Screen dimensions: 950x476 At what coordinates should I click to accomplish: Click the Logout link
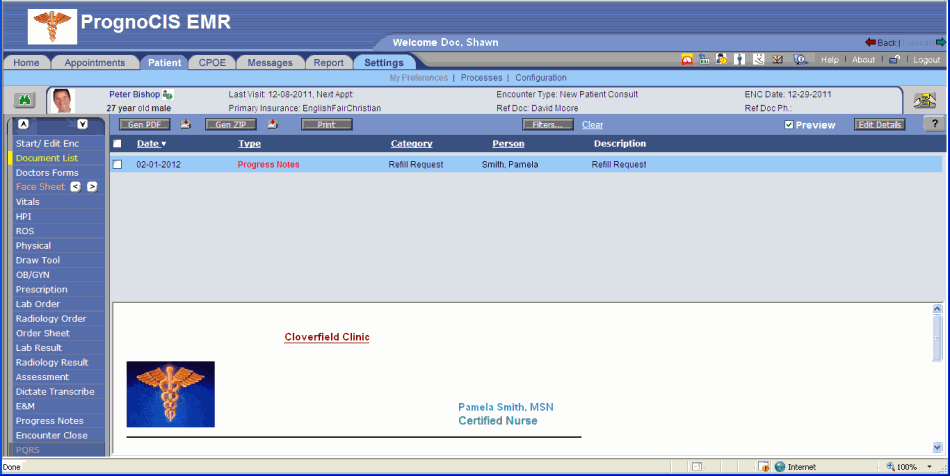click(926, 59)
